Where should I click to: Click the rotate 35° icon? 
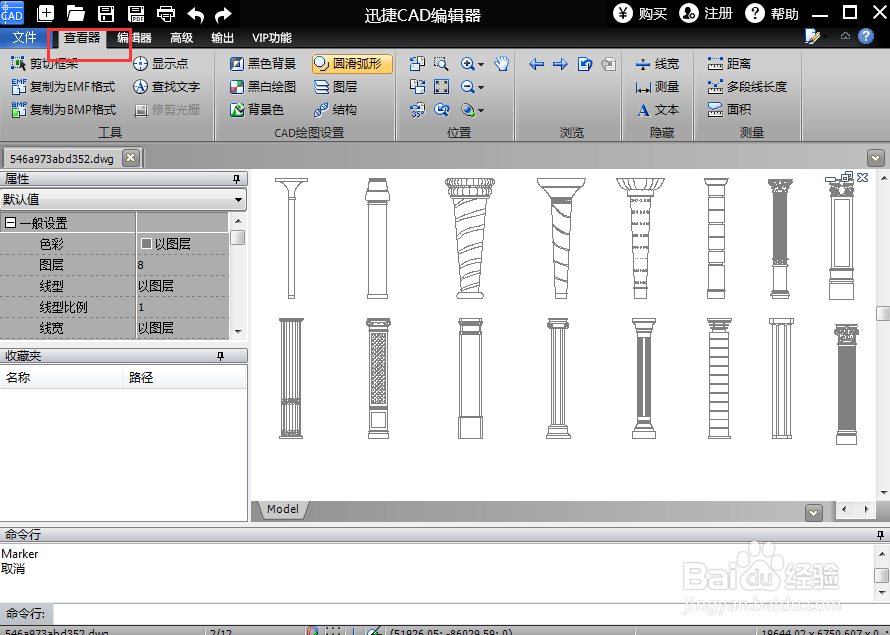(x=417, y=110)
